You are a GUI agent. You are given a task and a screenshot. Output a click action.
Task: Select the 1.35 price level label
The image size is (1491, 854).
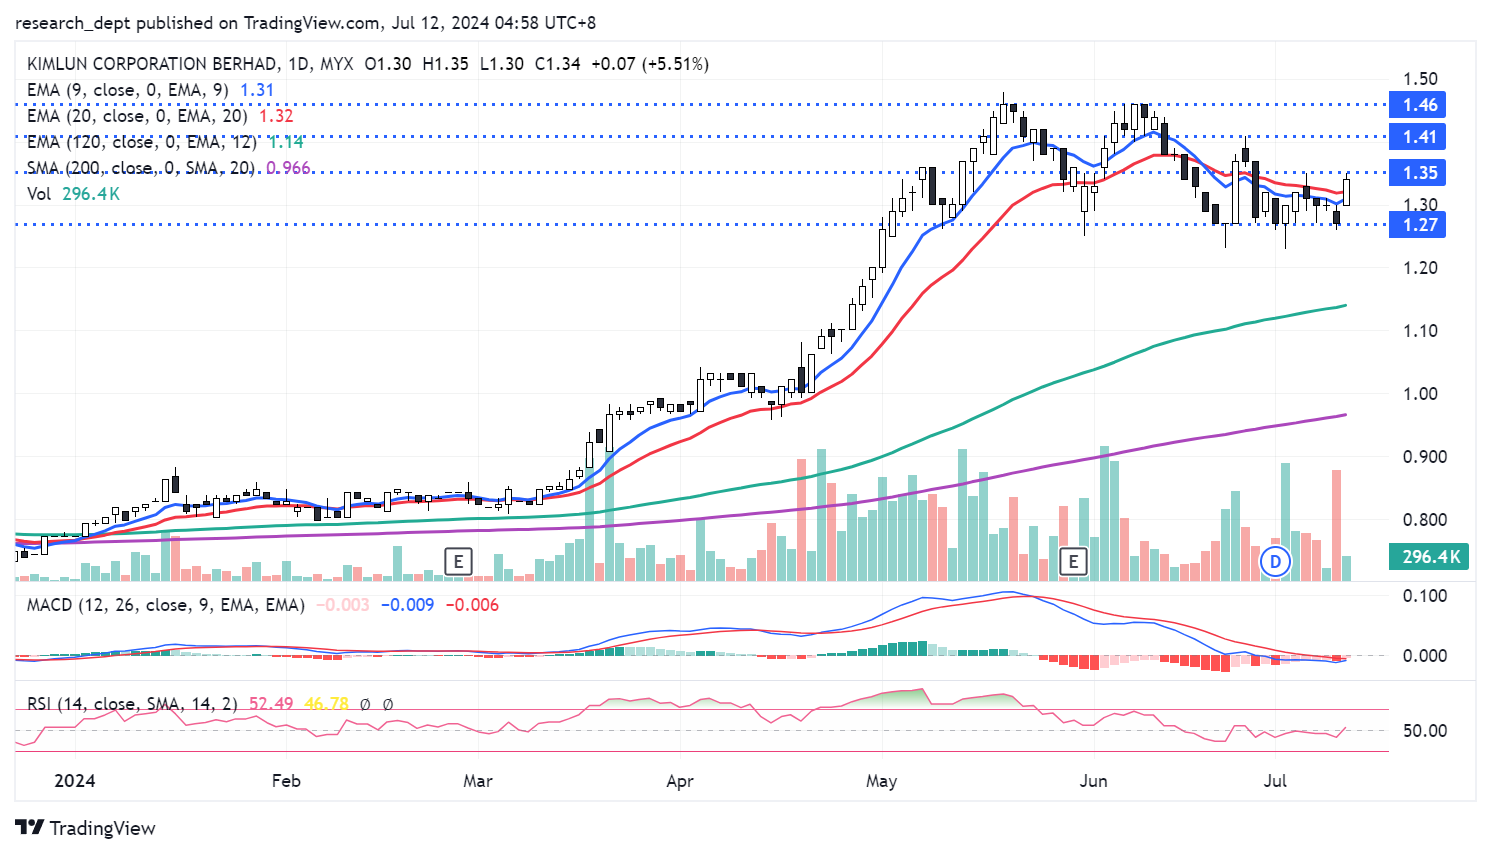(1419, 173)
